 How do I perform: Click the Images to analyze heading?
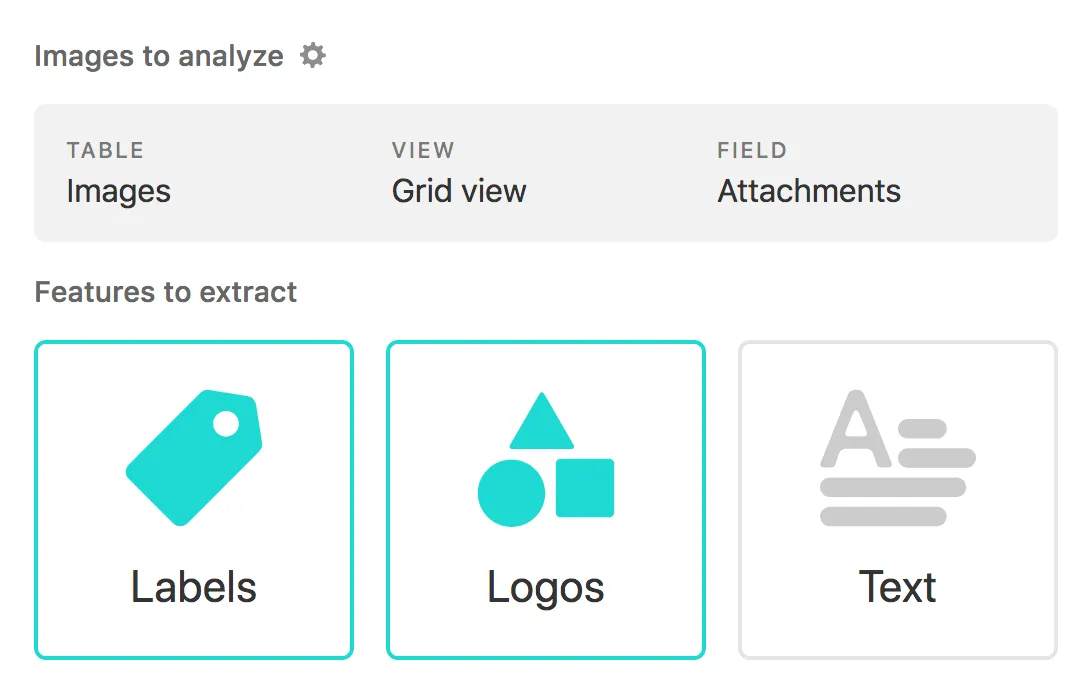[x=159, y=56]
